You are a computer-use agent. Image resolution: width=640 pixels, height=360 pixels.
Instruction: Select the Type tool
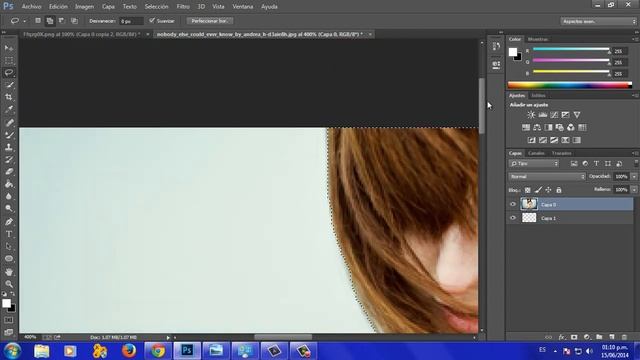click(x=9, y=234)
